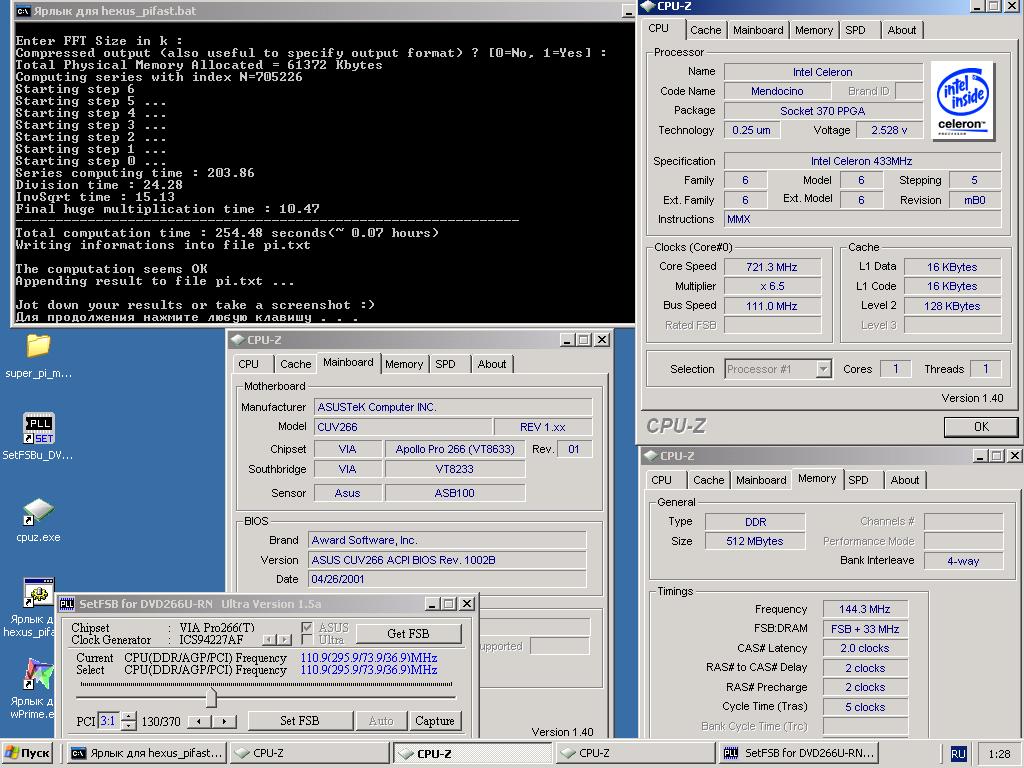Click the Intel Inside Celeron logo
Screen dimensions: 1024x768
(x=962, y=100)
